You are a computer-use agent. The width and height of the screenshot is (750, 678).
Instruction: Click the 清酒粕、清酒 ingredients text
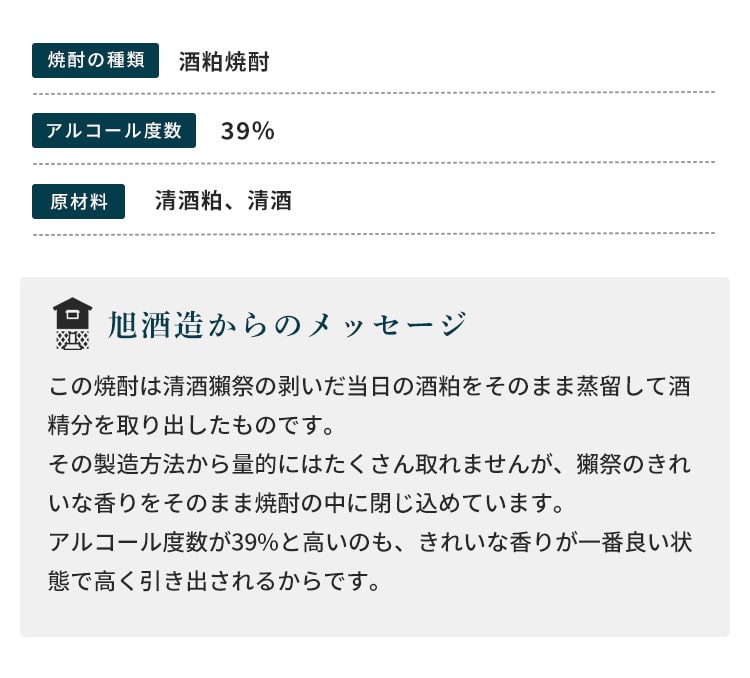coord(223,200)
